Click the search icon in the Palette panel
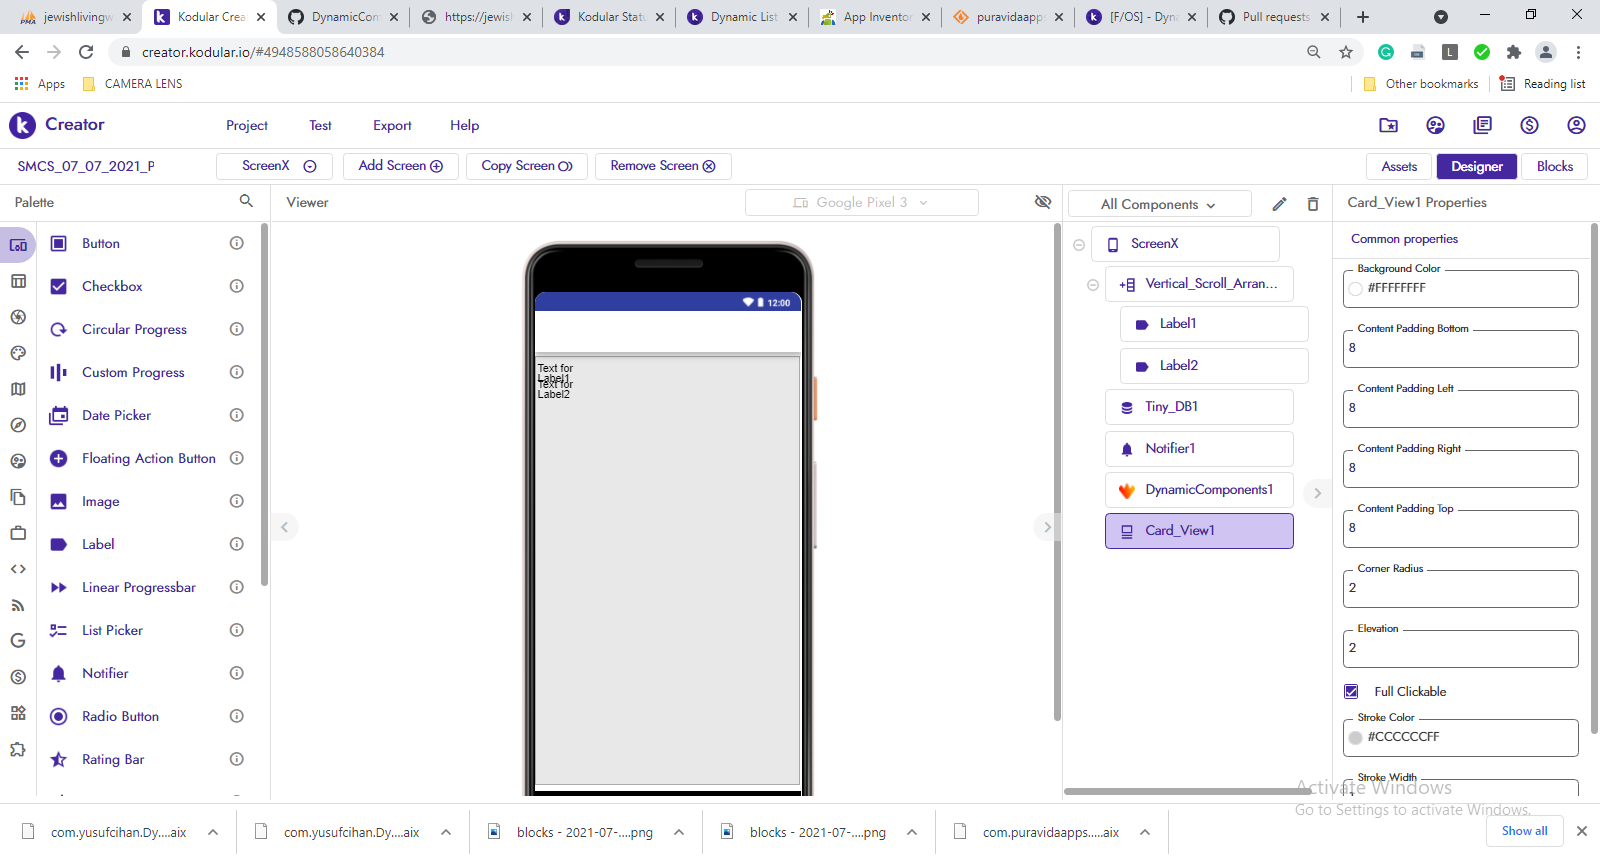The height and width of the screenshot is (860, 1600). 246,201
